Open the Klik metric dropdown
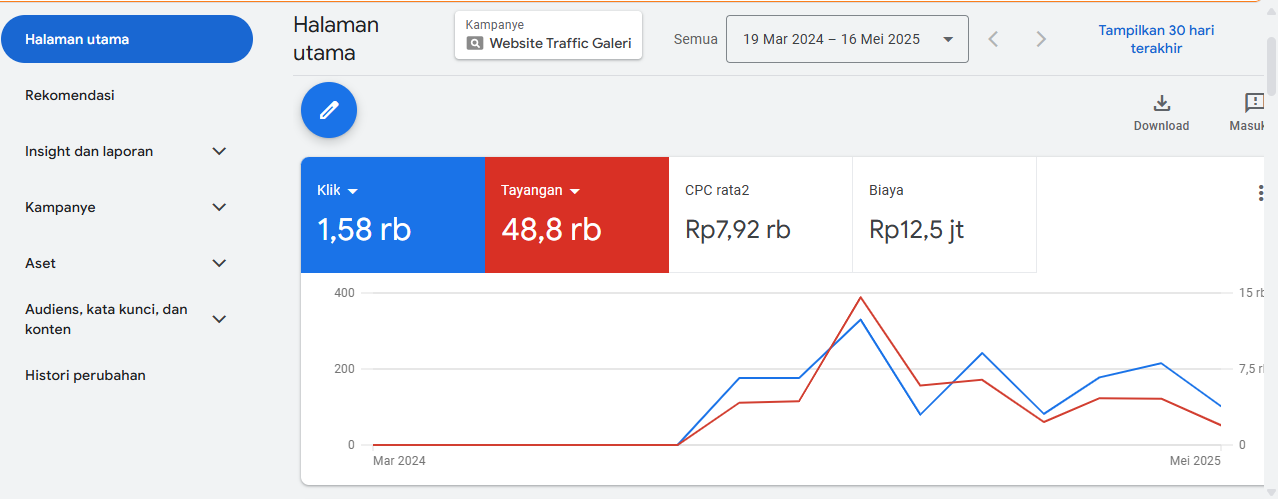Image resolution: width=1278 pixels, height=499 pixels. (353, 191)
